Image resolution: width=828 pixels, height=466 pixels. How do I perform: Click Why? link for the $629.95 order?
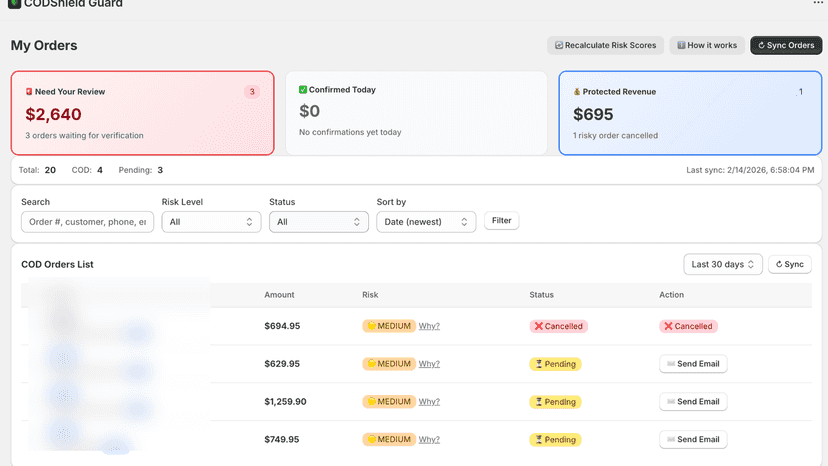point(429,364)
